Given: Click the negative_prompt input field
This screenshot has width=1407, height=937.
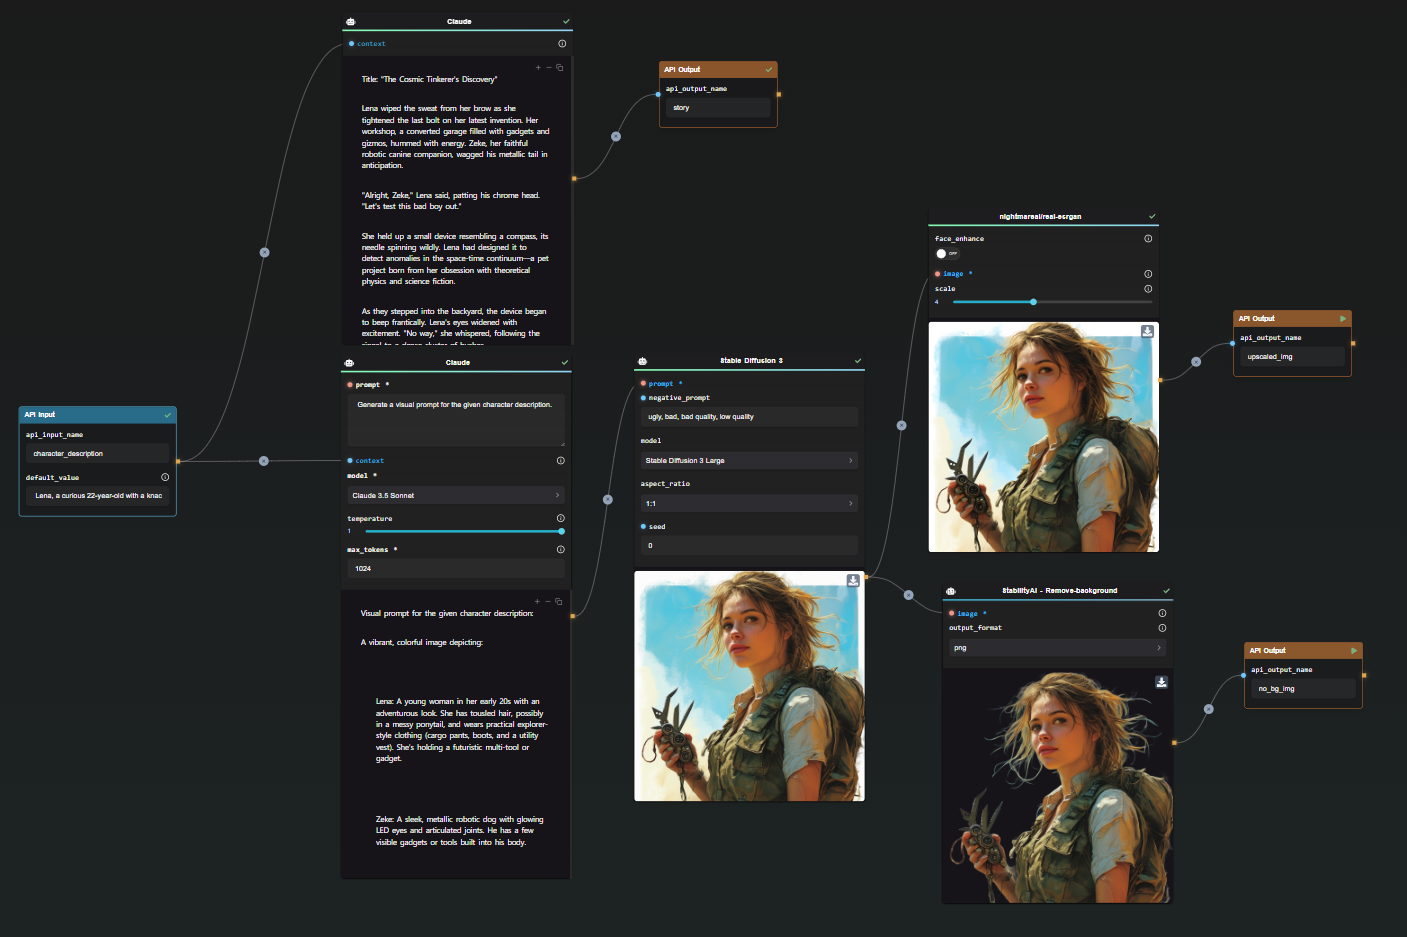Looking at the screenshot, I should tap(749, 417).
